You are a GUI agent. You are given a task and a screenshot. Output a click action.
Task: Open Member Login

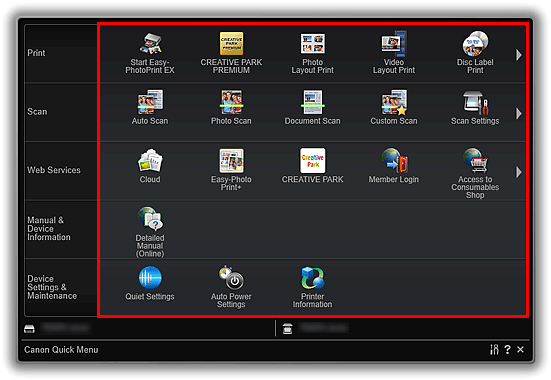[x=394, y=166]
